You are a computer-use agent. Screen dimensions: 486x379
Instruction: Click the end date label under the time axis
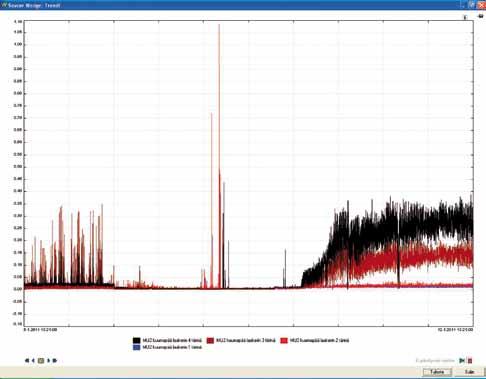tap(455, 329)
